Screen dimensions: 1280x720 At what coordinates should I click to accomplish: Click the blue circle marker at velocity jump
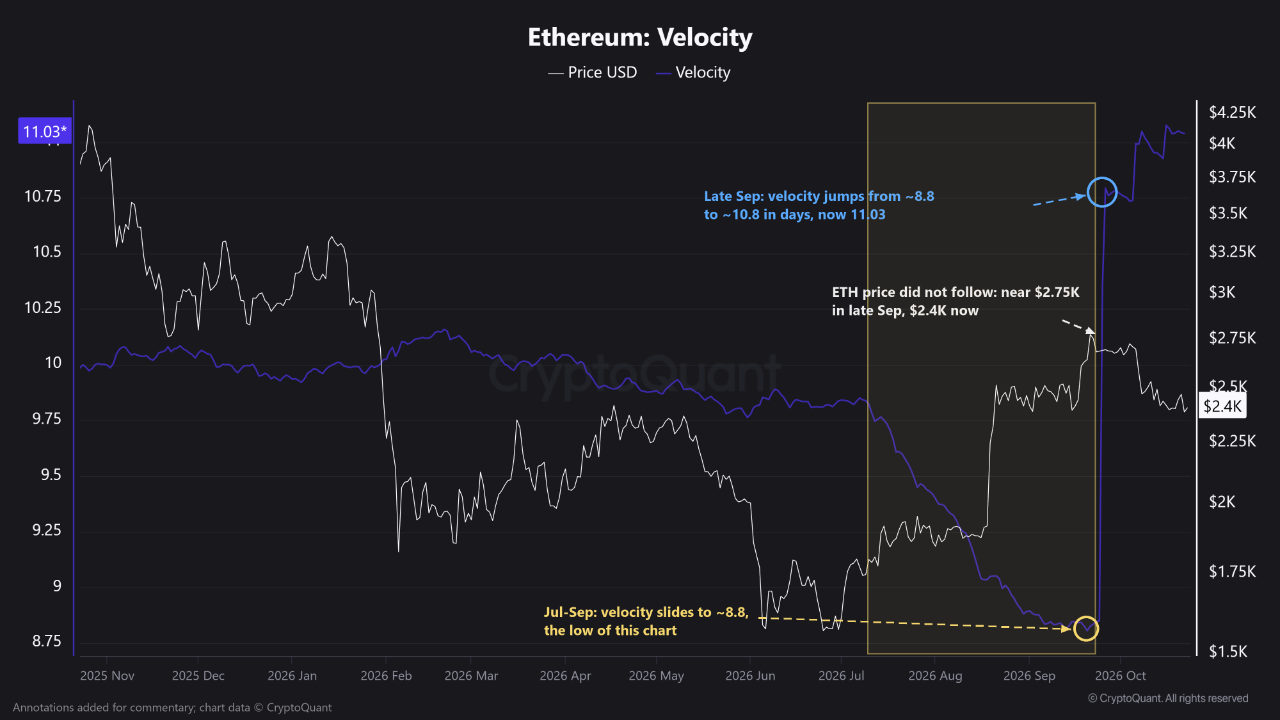1102,191
